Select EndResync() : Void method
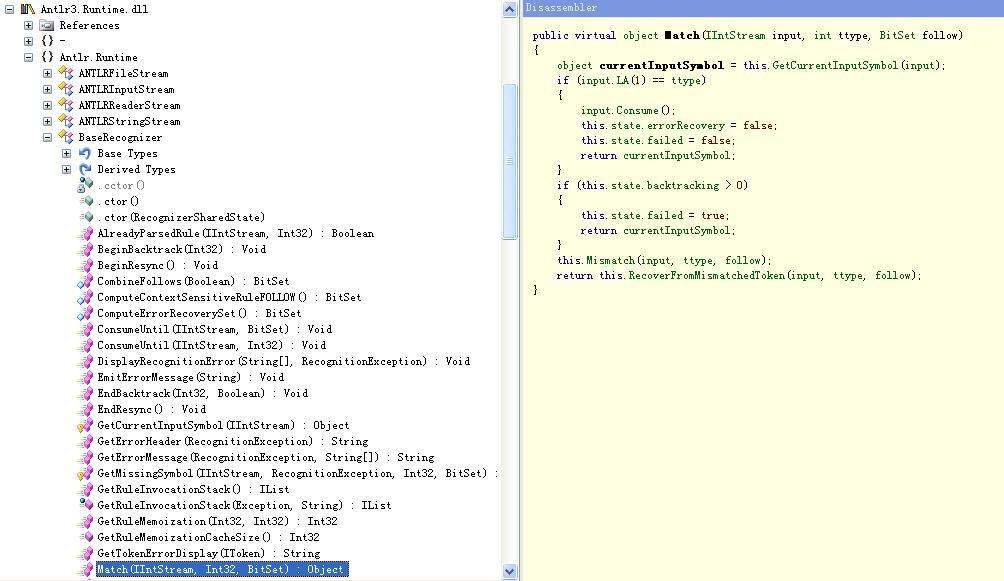1004x581 pixels. [x=152, y=409]
